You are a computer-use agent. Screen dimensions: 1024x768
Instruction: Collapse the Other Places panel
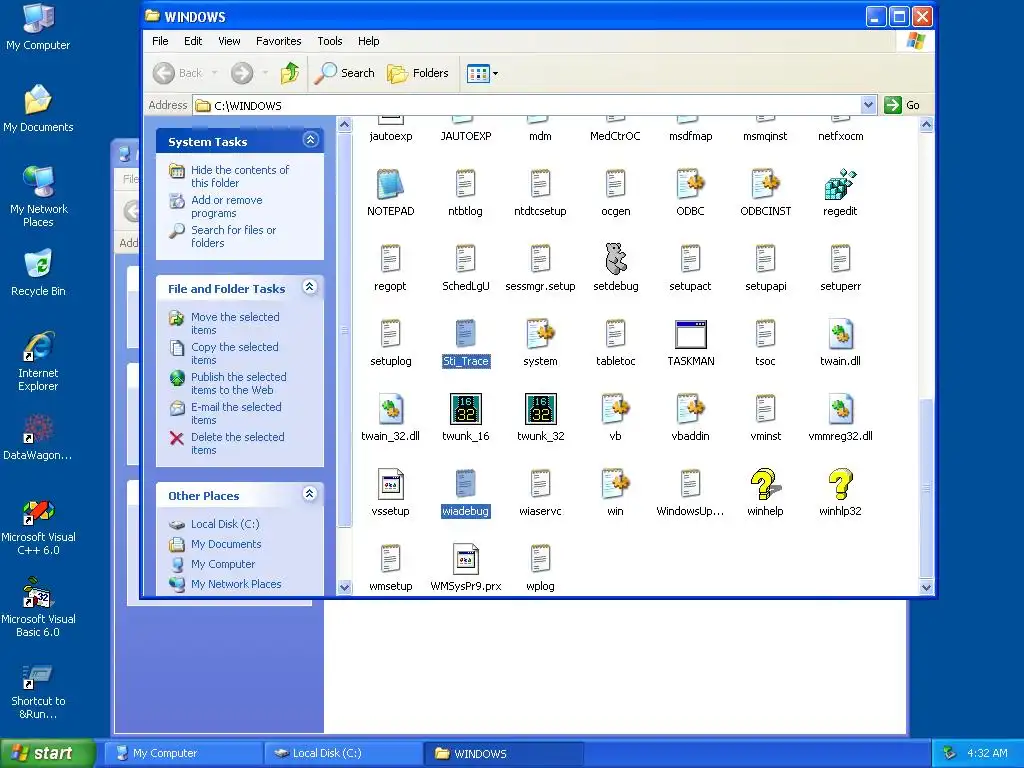pyautogui.click(x=310, y=494)
